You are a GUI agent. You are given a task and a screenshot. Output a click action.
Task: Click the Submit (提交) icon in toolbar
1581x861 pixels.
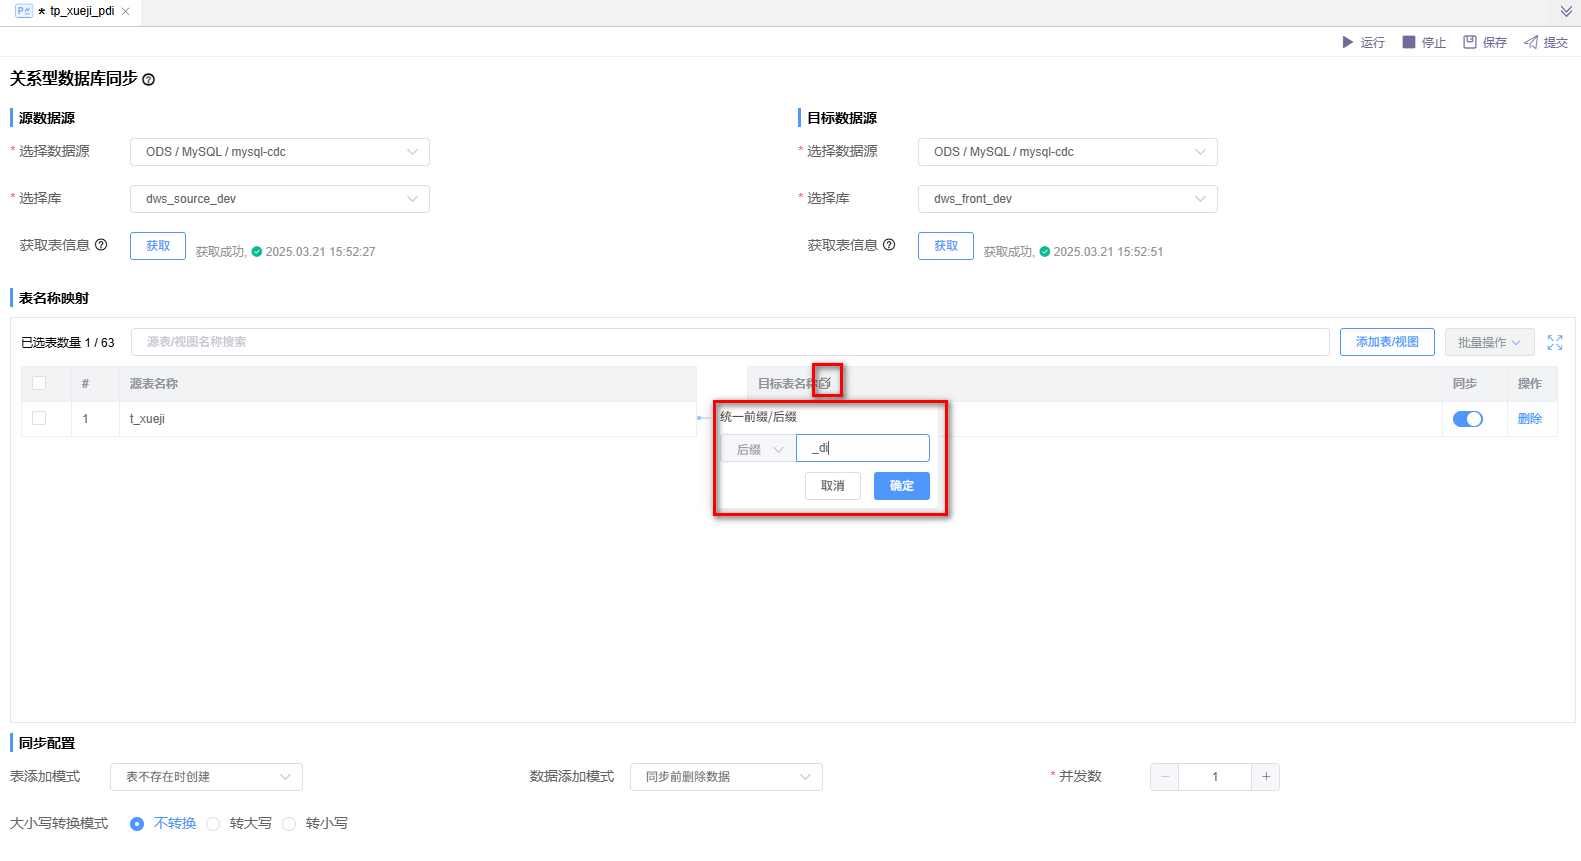tap(1530, 42)
